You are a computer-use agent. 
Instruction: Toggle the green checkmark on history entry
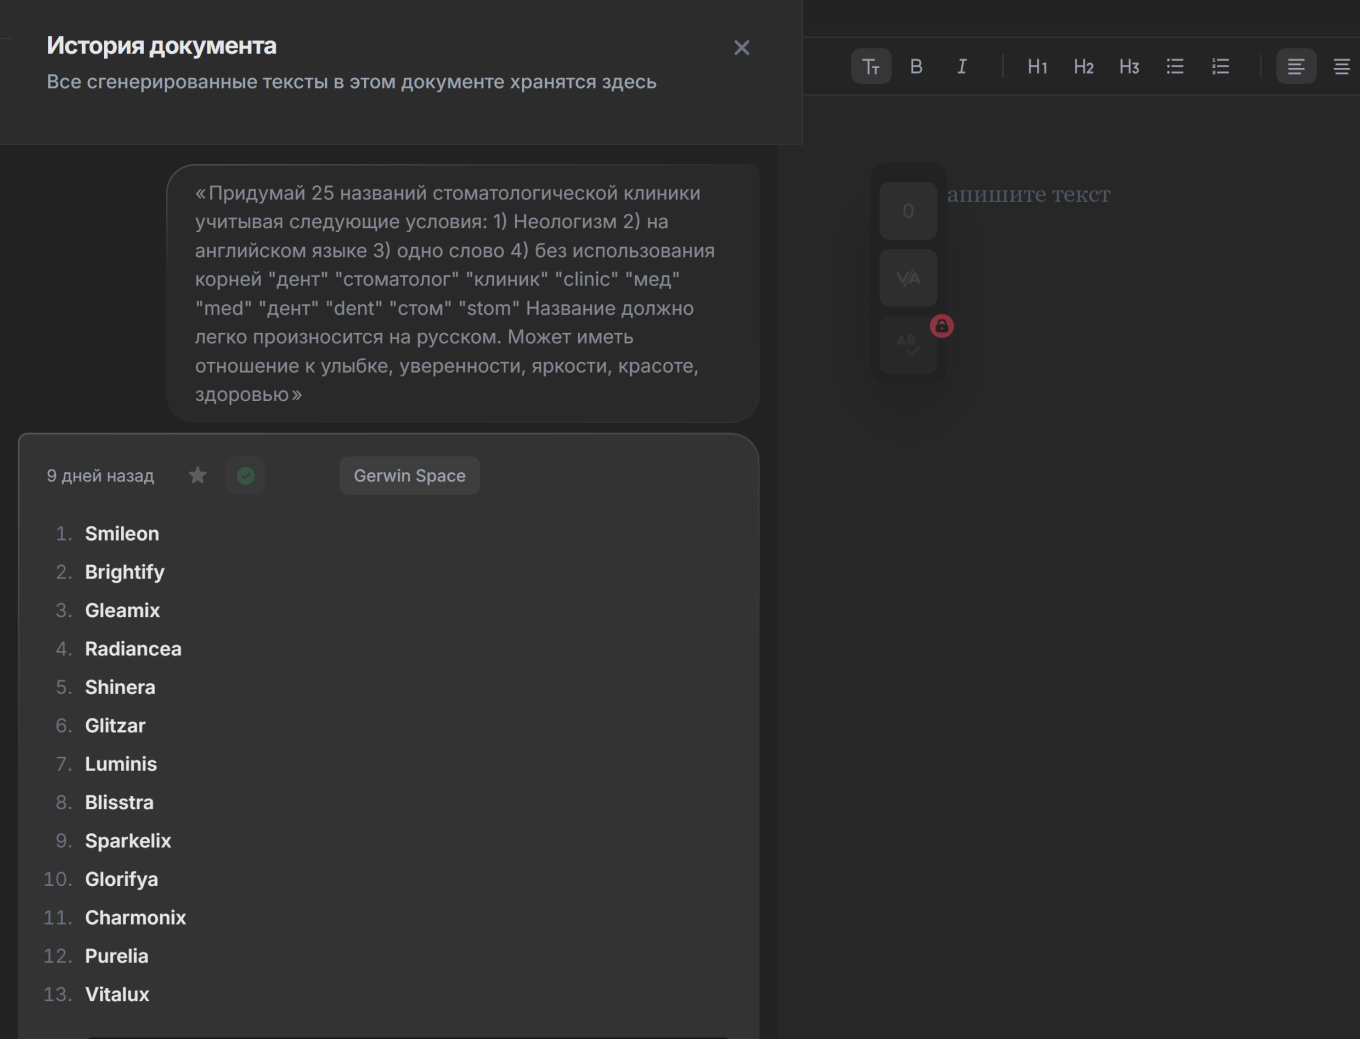coord(246,476)
